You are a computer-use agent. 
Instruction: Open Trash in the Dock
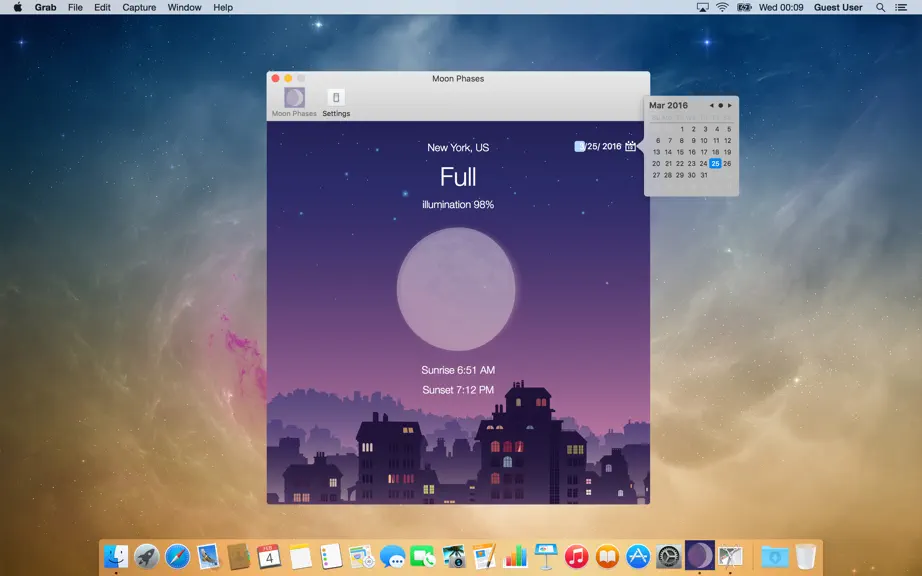point(806,556)
